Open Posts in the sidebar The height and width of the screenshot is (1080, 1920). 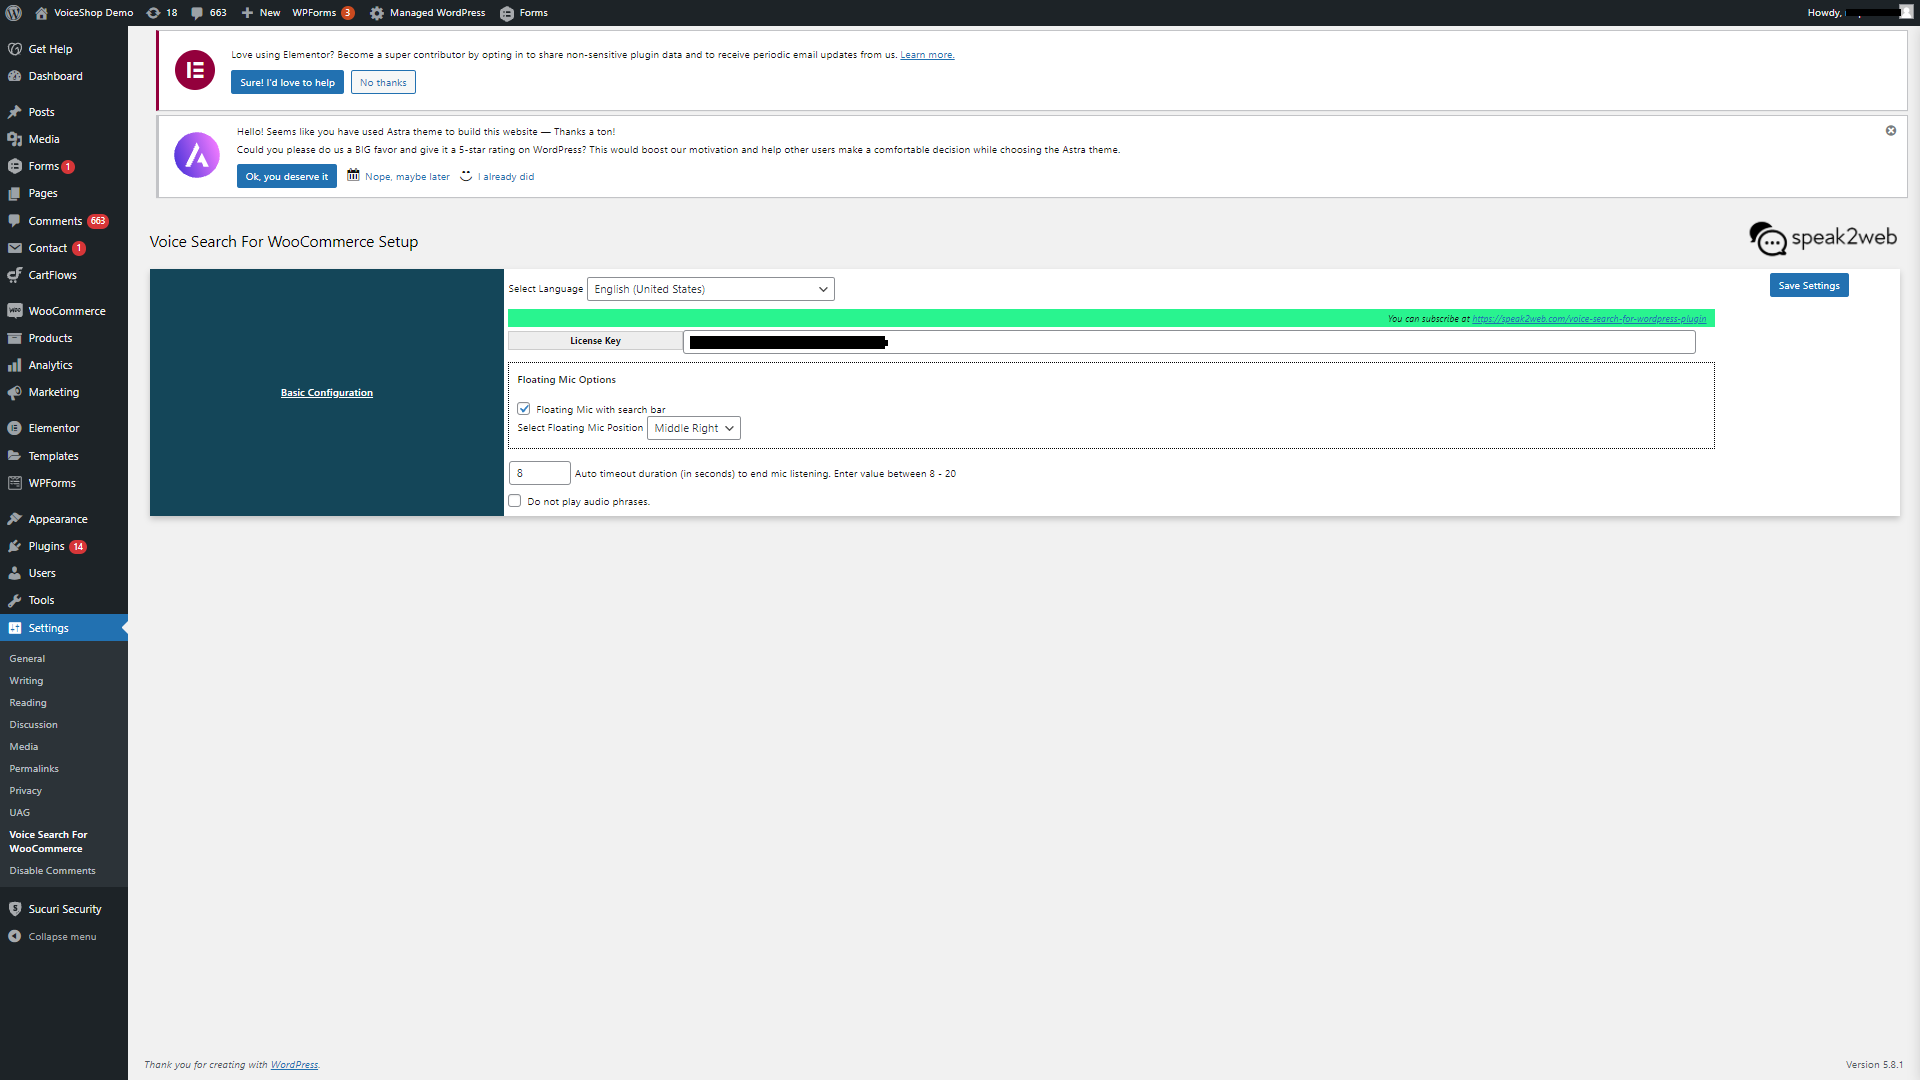(x=64, y=112)
